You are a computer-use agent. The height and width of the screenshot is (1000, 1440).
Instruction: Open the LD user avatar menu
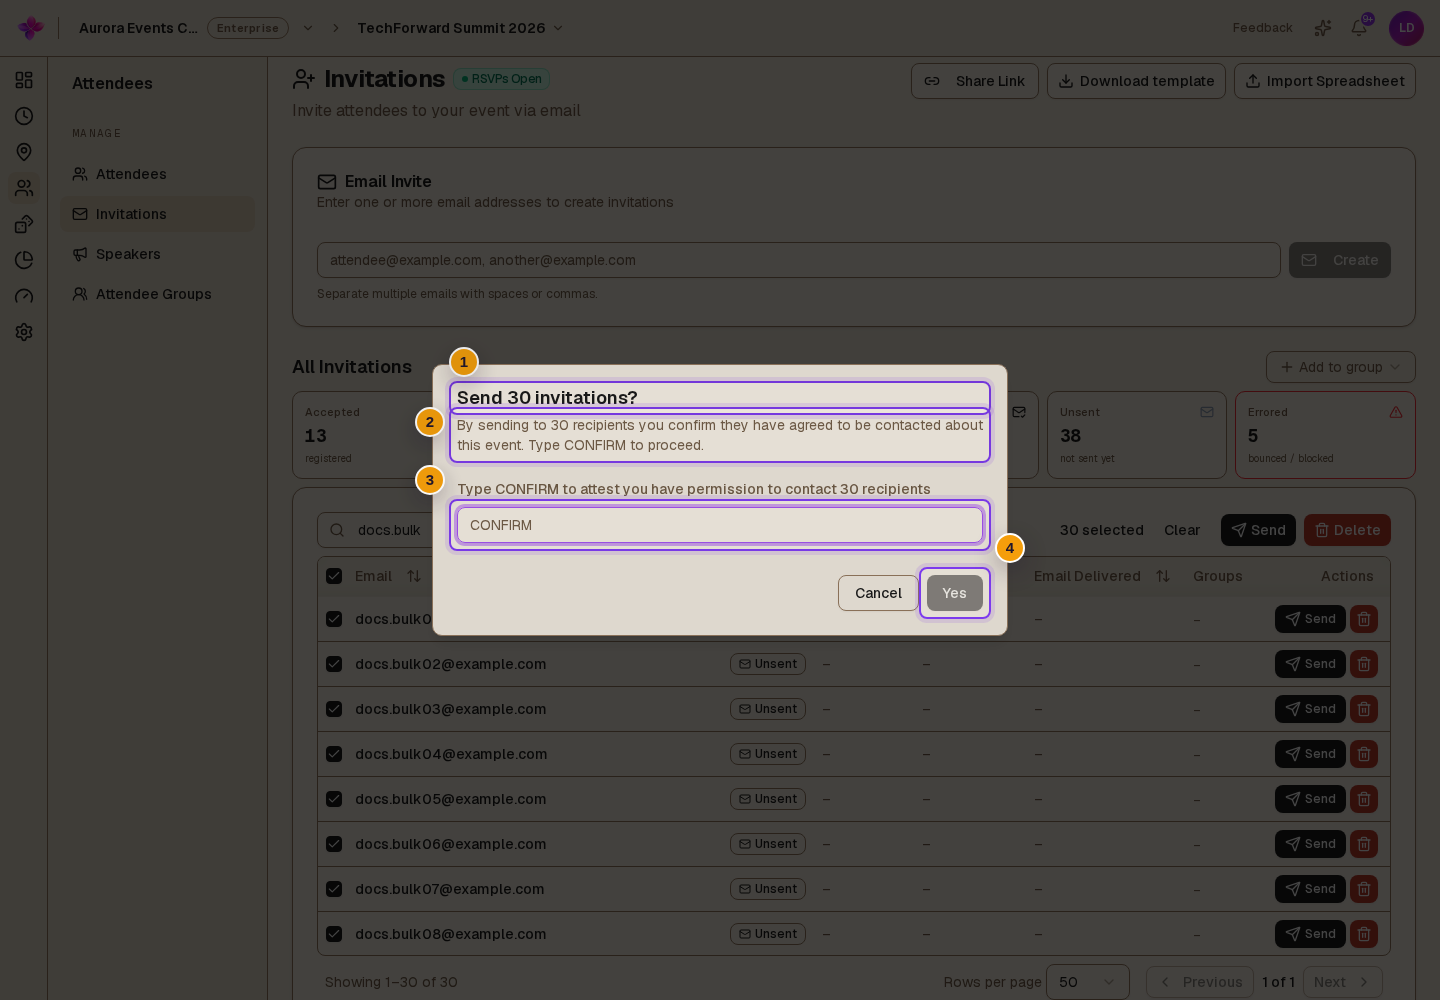[x=1406, y=28]
